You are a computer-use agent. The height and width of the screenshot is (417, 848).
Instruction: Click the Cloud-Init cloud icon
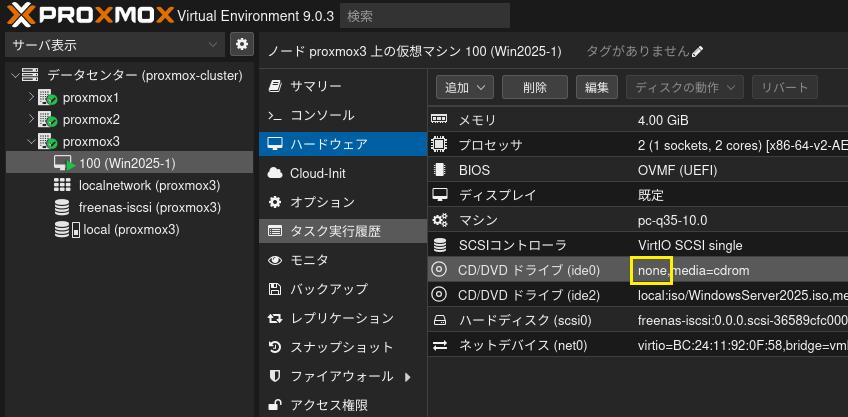click(x=275, y=173)
